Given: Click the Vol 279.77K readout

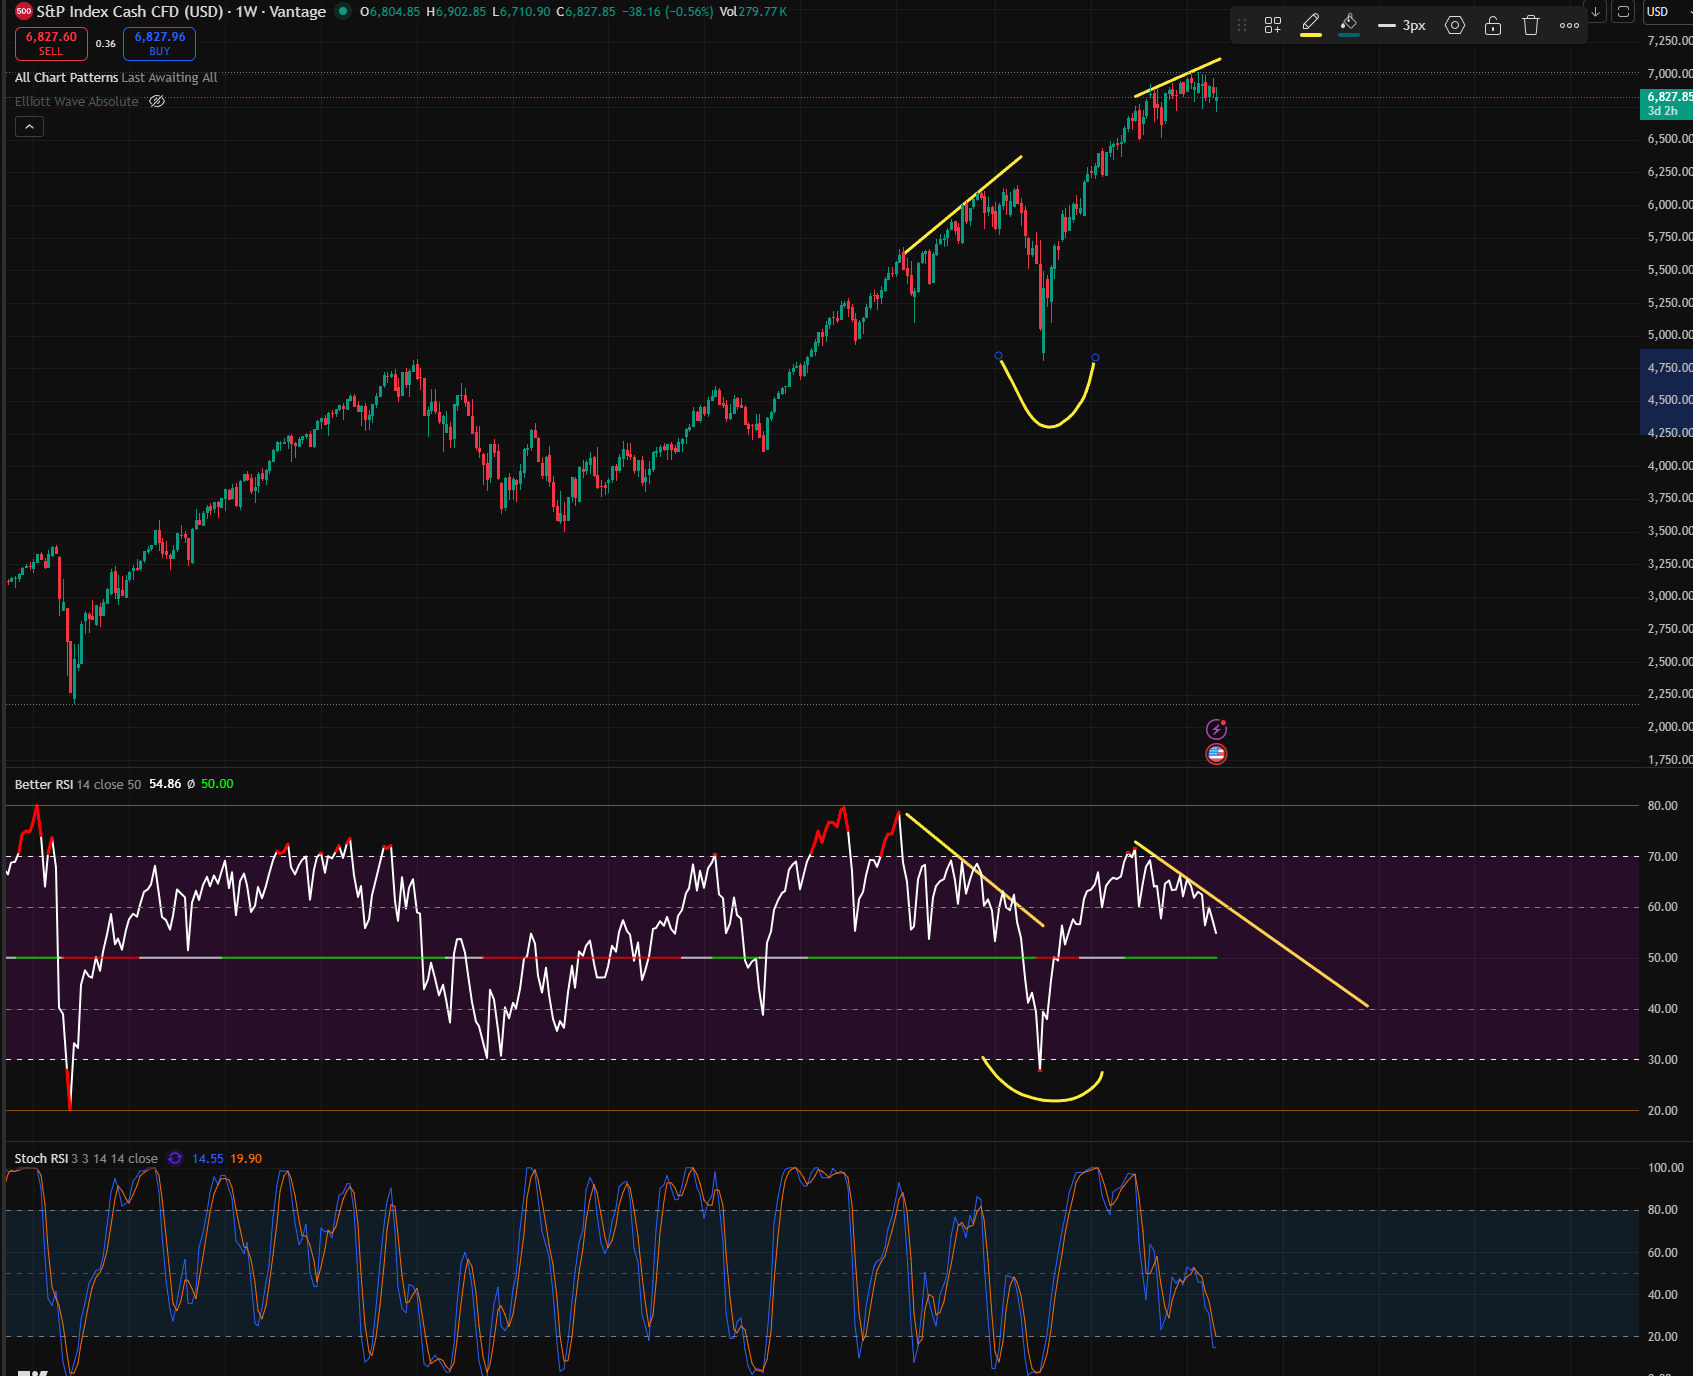Looking at the screenshot, I should [753, 12].
